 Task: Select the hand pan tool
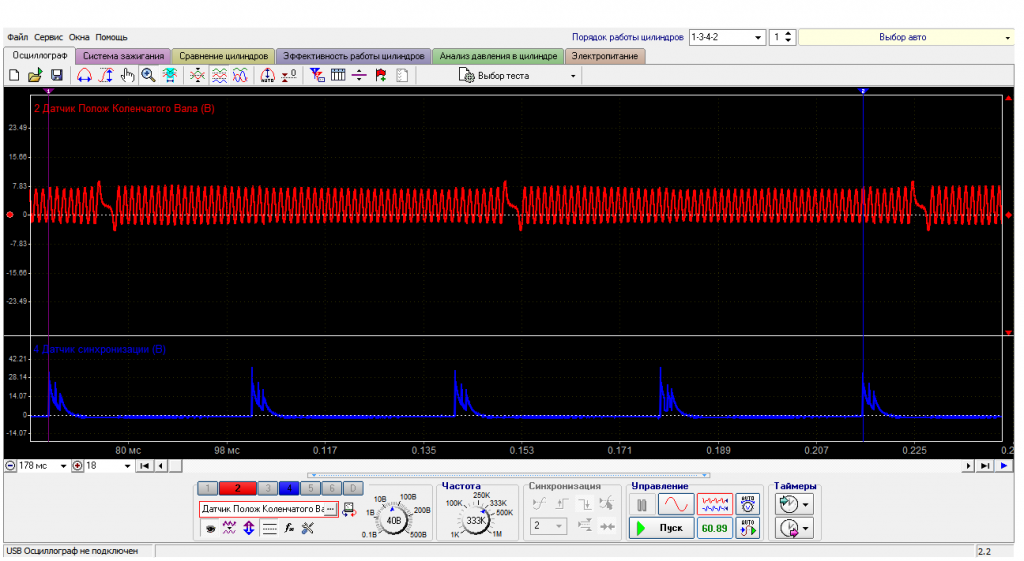pyautogui.click(x=127, y=76)
